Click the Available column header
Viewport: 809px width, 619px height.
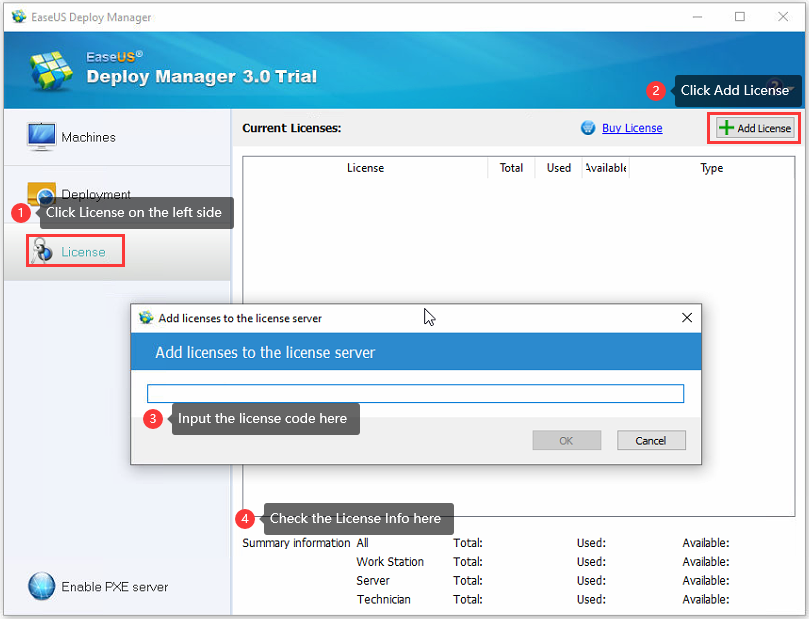[606, 168]
